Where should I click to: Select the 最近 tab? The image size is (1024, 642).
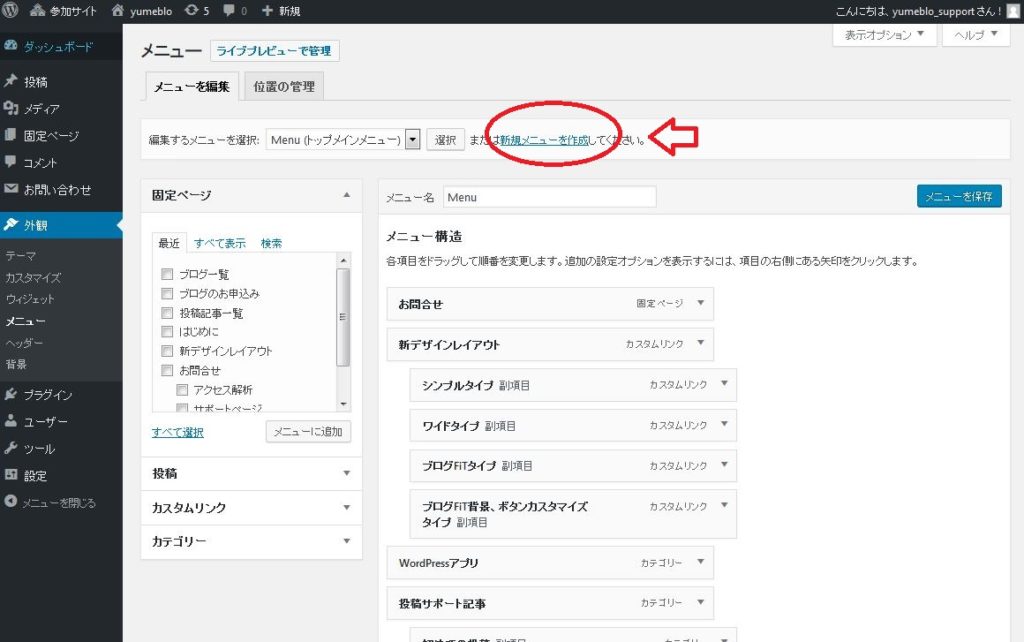169,243
